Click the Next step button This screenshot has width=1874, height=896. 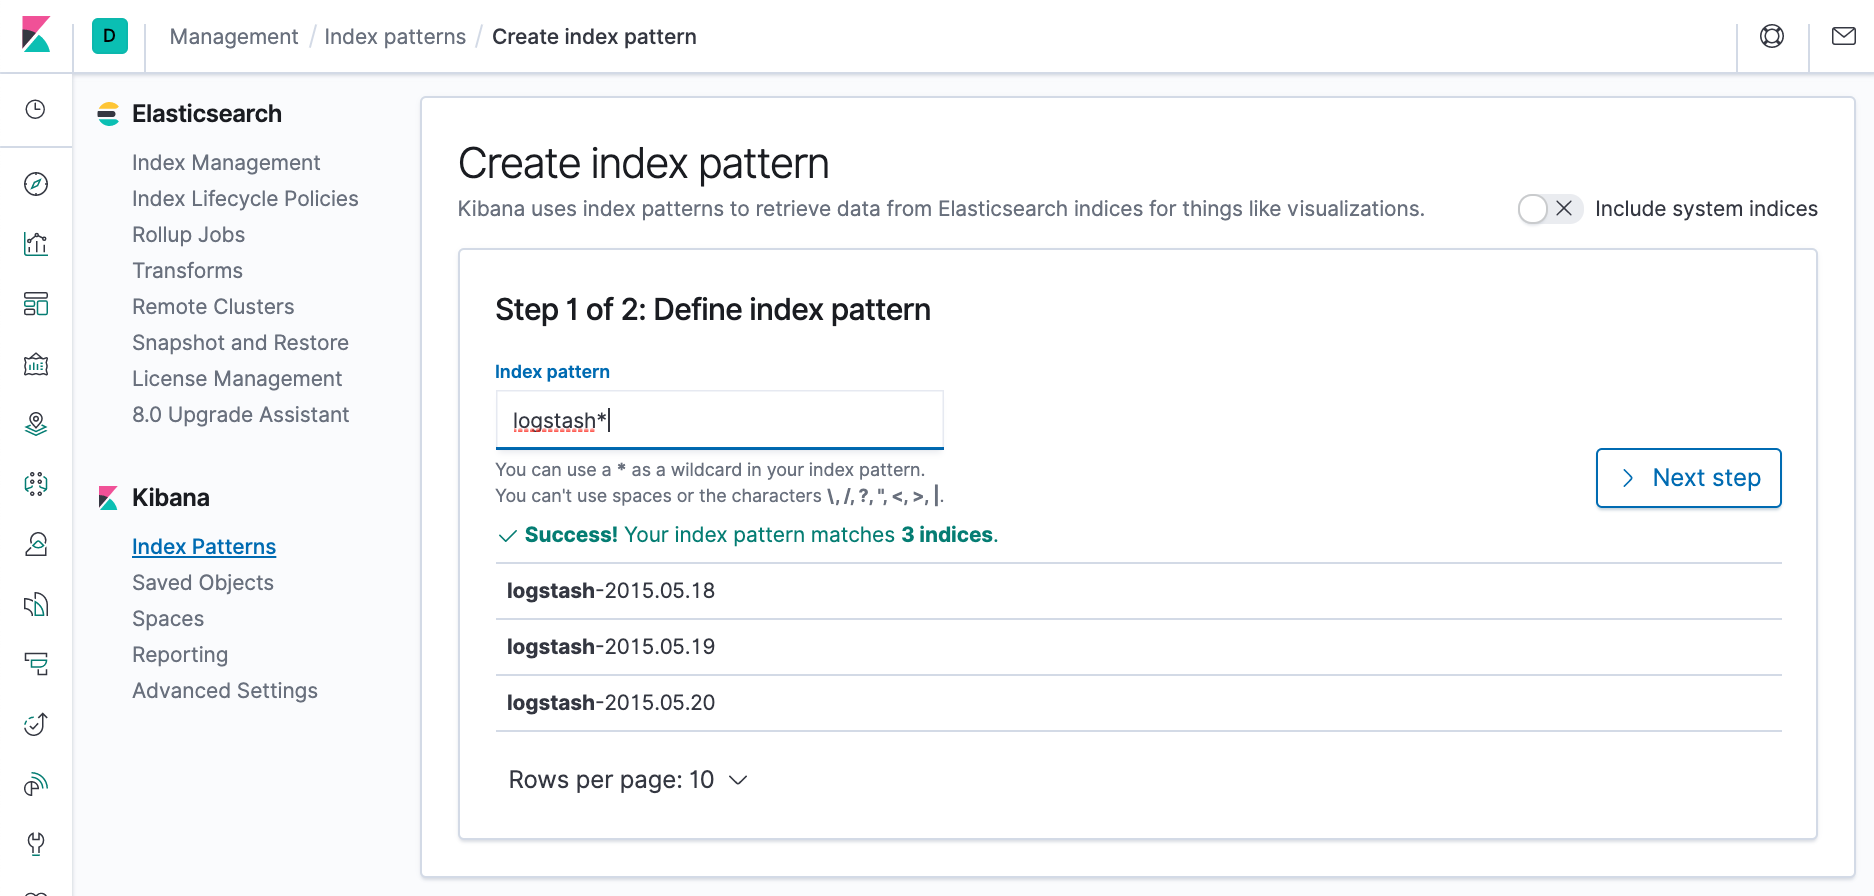pos(1688,478)
